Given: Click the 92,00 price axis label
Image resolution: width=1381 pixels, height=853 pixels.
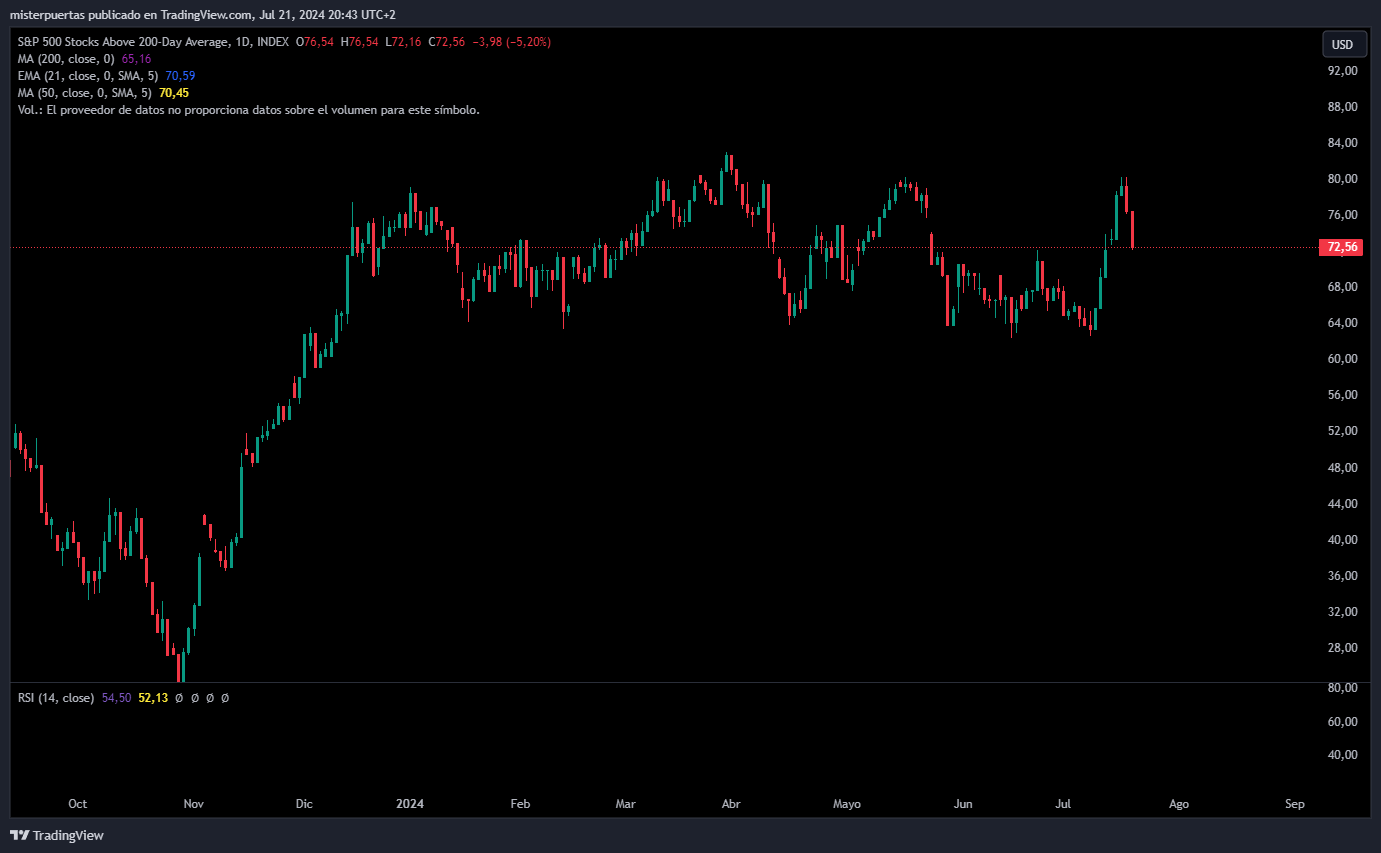Looking at the screenshot, I should 1342,71.
